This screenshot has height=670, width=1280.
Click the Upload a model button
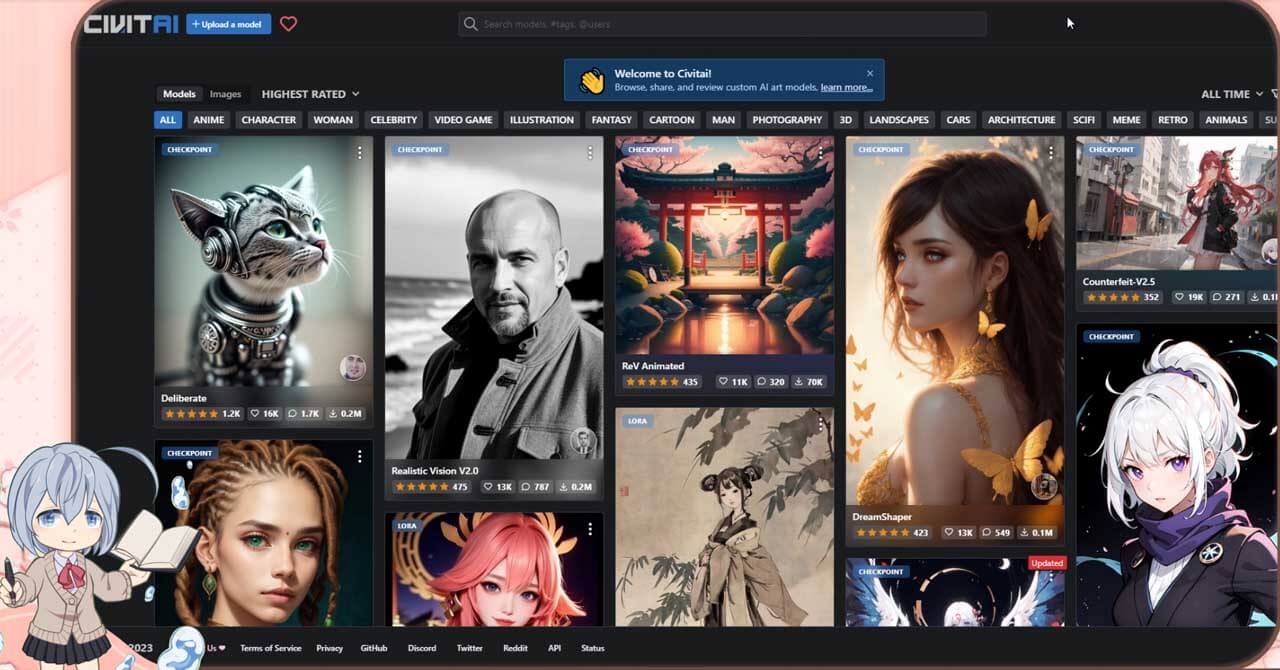coord(228,24)
